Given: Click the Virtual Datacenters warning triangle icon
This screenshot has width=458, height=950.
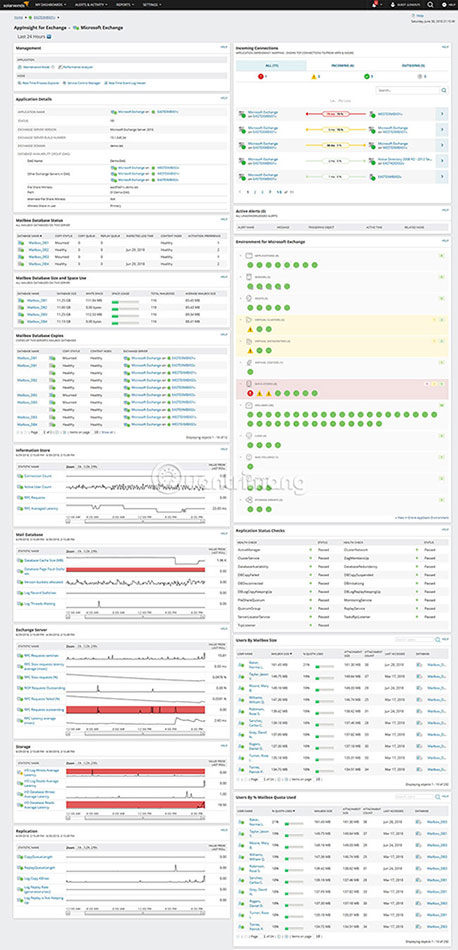Looking at the screenshot, I should [249, 351].
